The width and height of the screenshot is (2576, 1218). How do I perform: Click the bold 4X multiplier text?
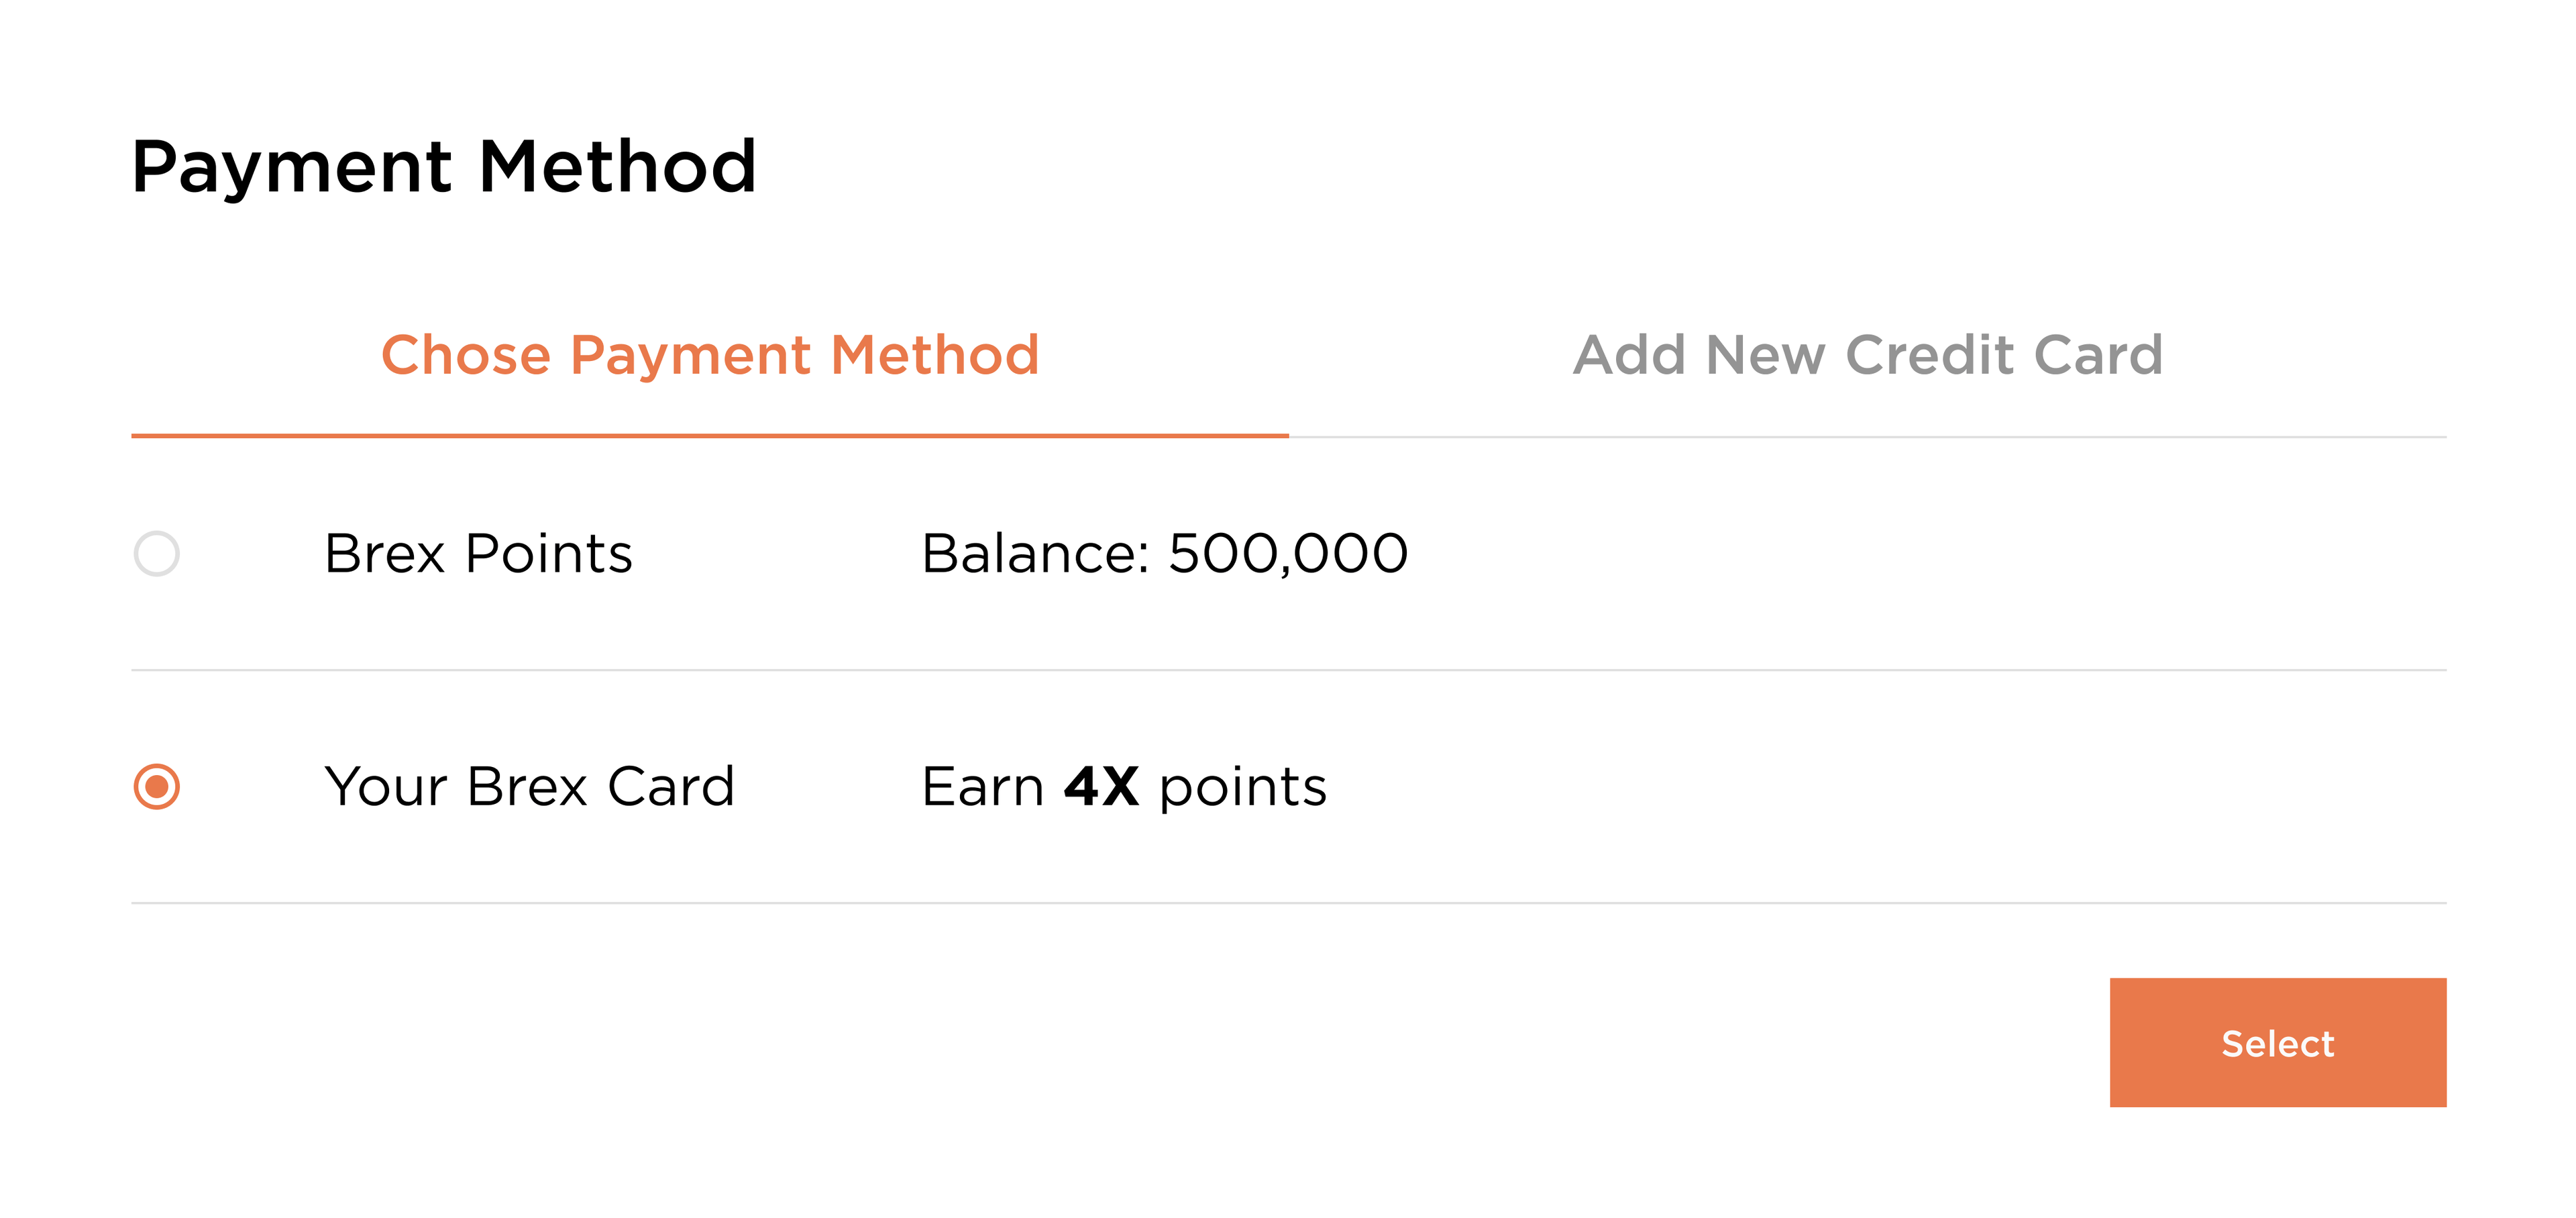1101,786
